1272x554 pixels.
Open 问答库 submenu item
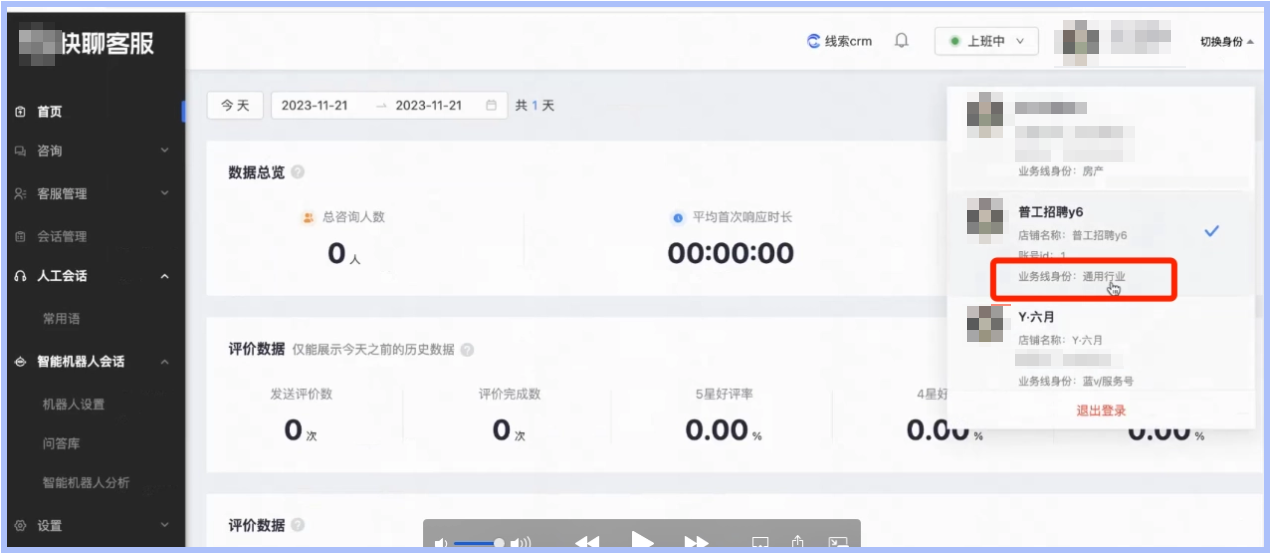coord(60,444)
